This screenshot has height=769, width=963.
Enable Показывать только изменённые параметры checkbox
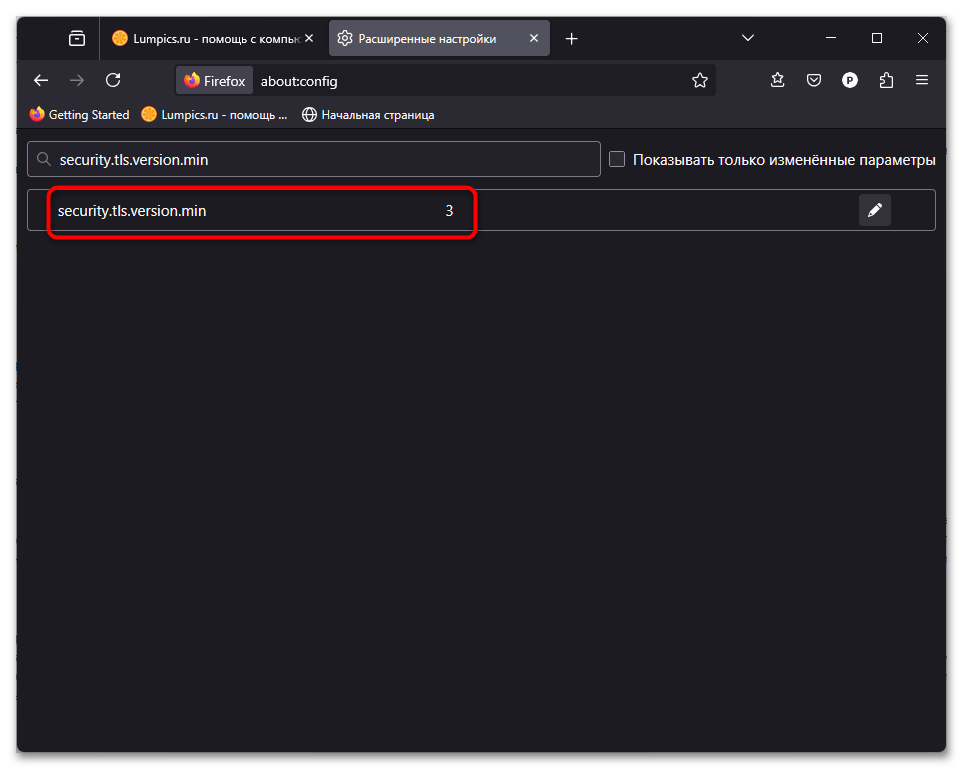pos(617,159)
